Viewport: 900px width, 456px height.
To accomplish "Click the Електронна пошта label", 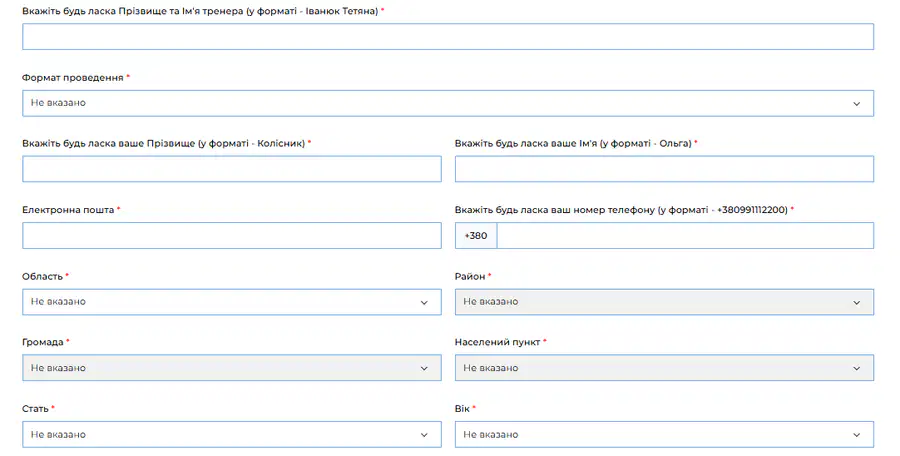I will (x=68, y=210).
